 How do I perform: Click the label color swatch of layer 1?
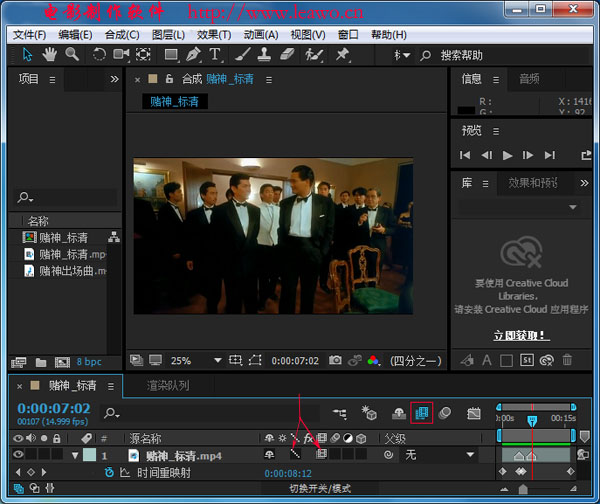pyautogui.click(x=90, y=455)
